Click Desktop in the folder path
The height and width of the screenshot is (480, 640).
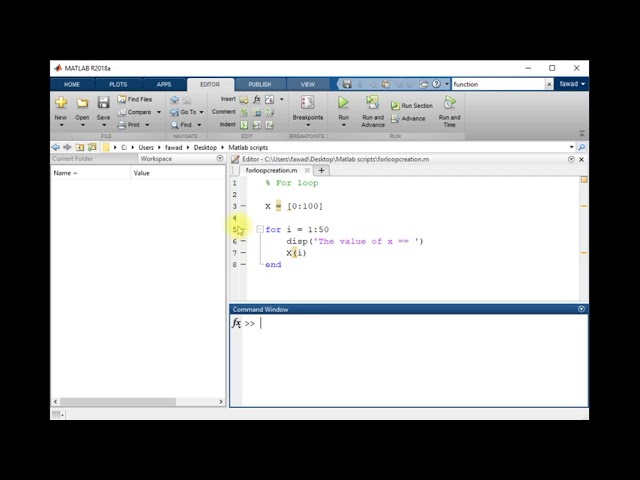pos(205,148)
